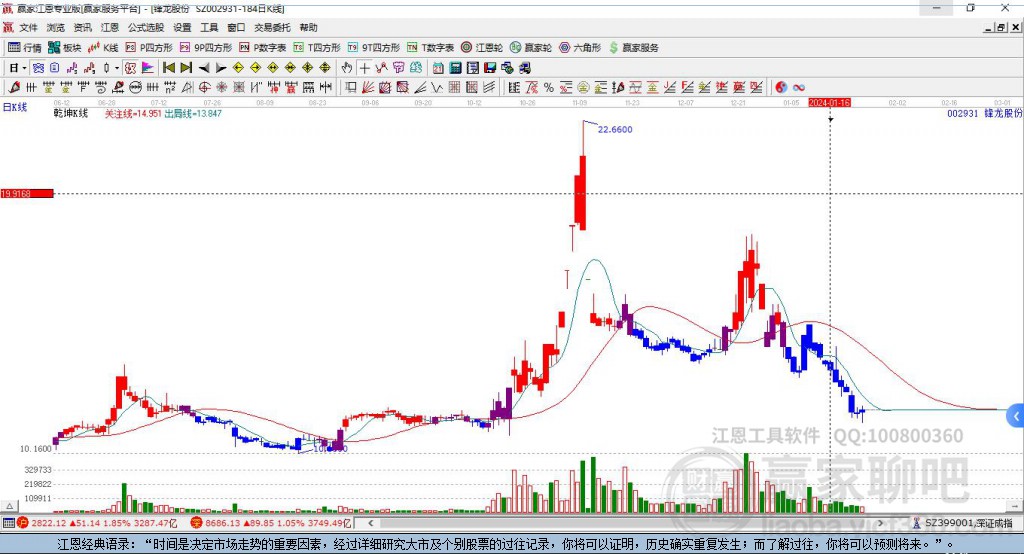
Task: Click the 10.1600 low price axis label
Action: (35, 449)
